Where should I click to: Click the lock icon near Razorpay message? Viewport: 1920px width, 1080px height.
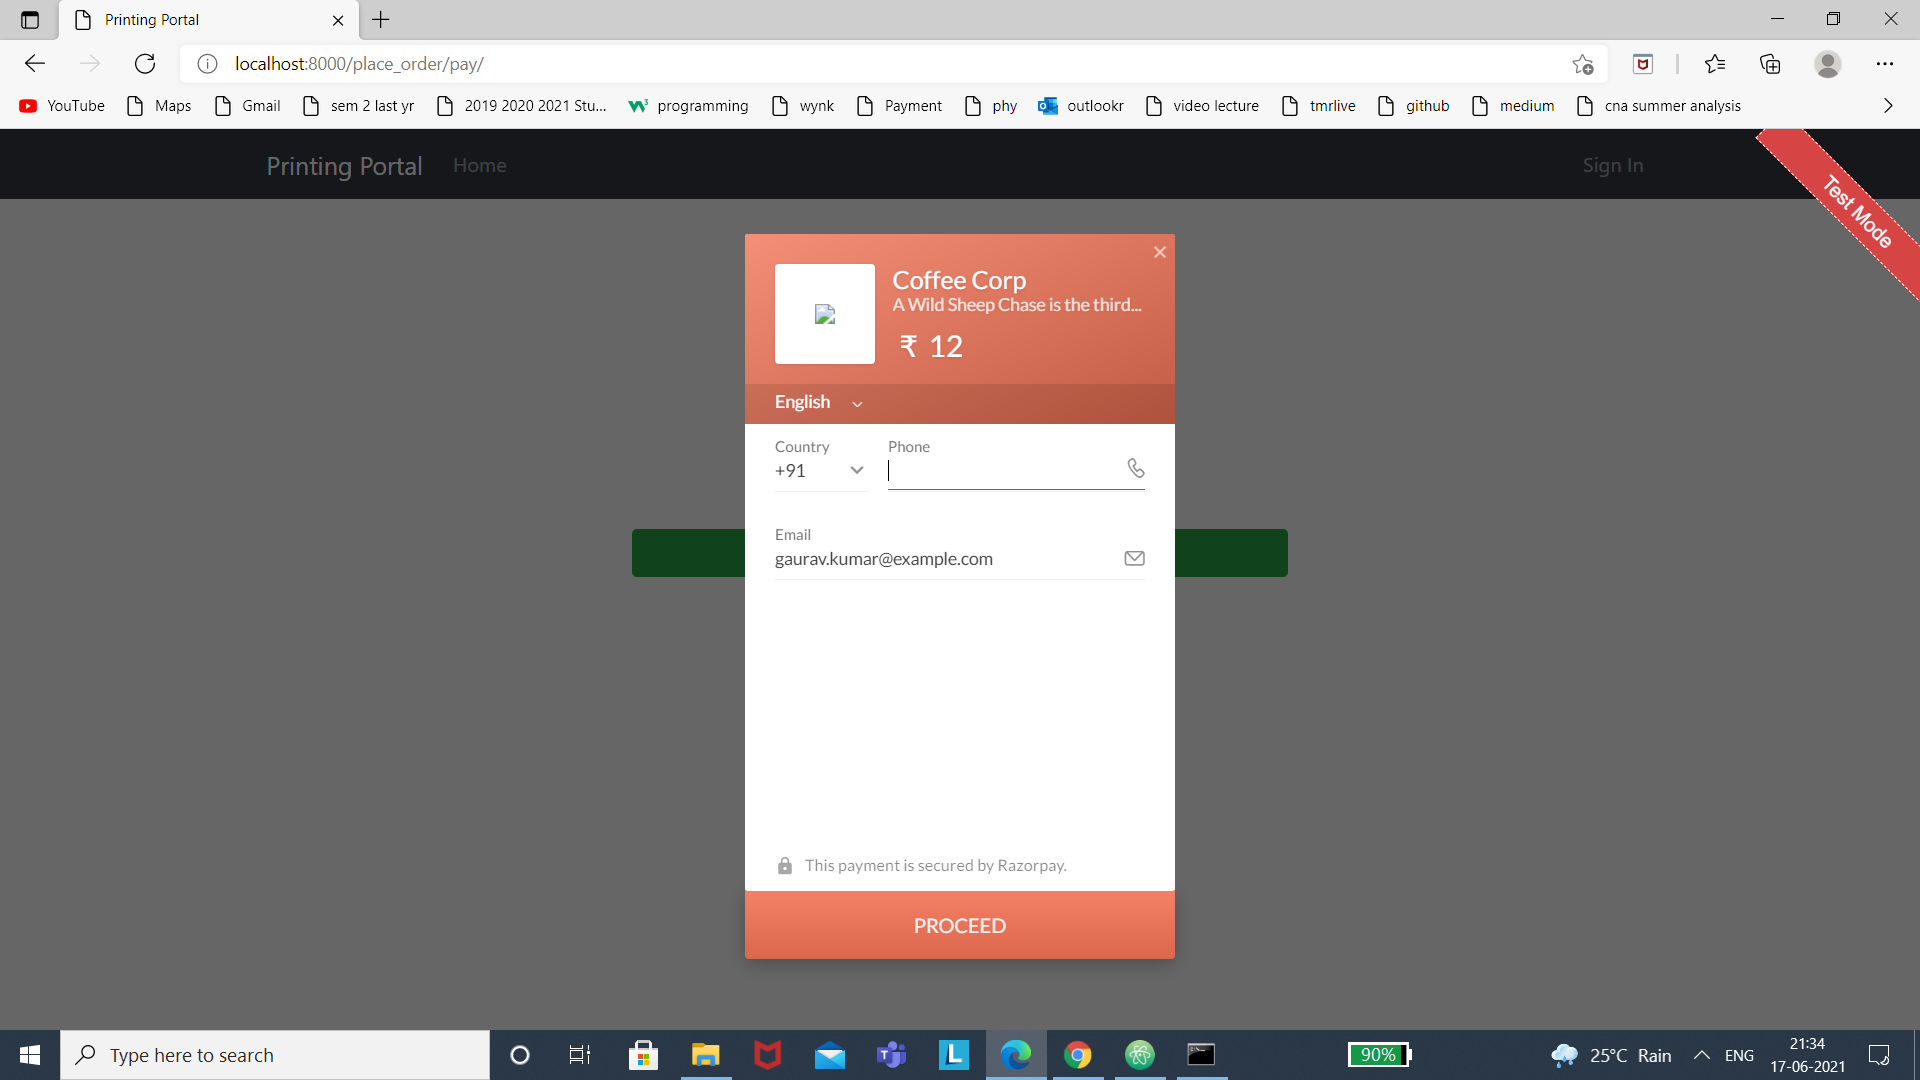click(x=786, y=865)
